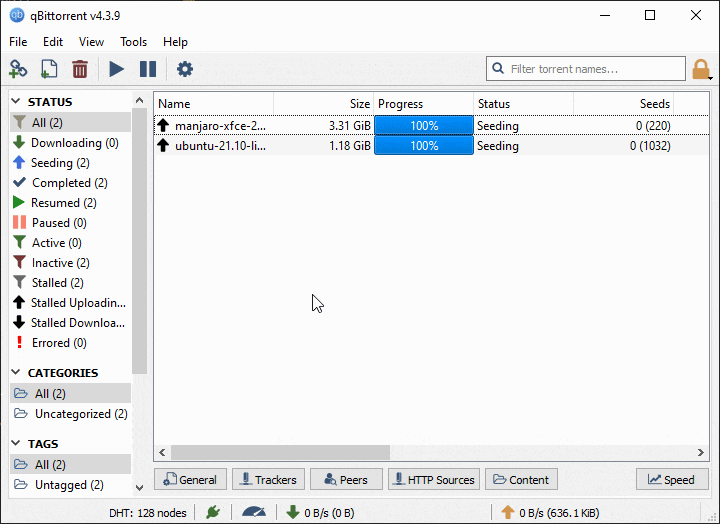Click the ubuntu torrent 100% progress bar
The image size is (720, 524).
coord(424,146)
